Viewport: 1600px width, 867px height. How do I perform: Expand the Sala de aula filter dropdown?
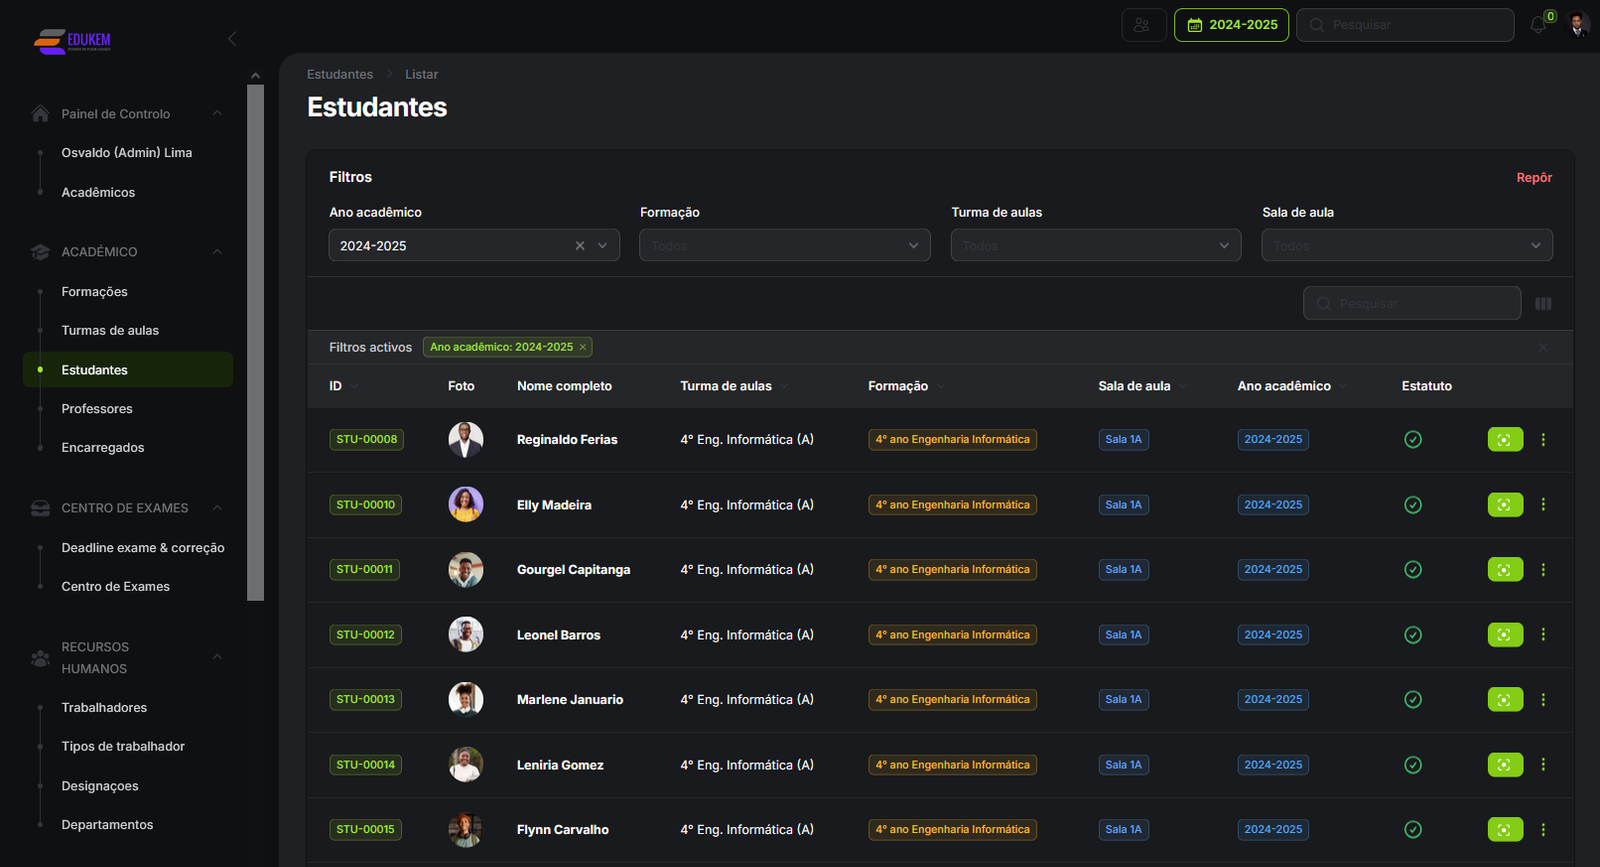tap(1406, 246)
